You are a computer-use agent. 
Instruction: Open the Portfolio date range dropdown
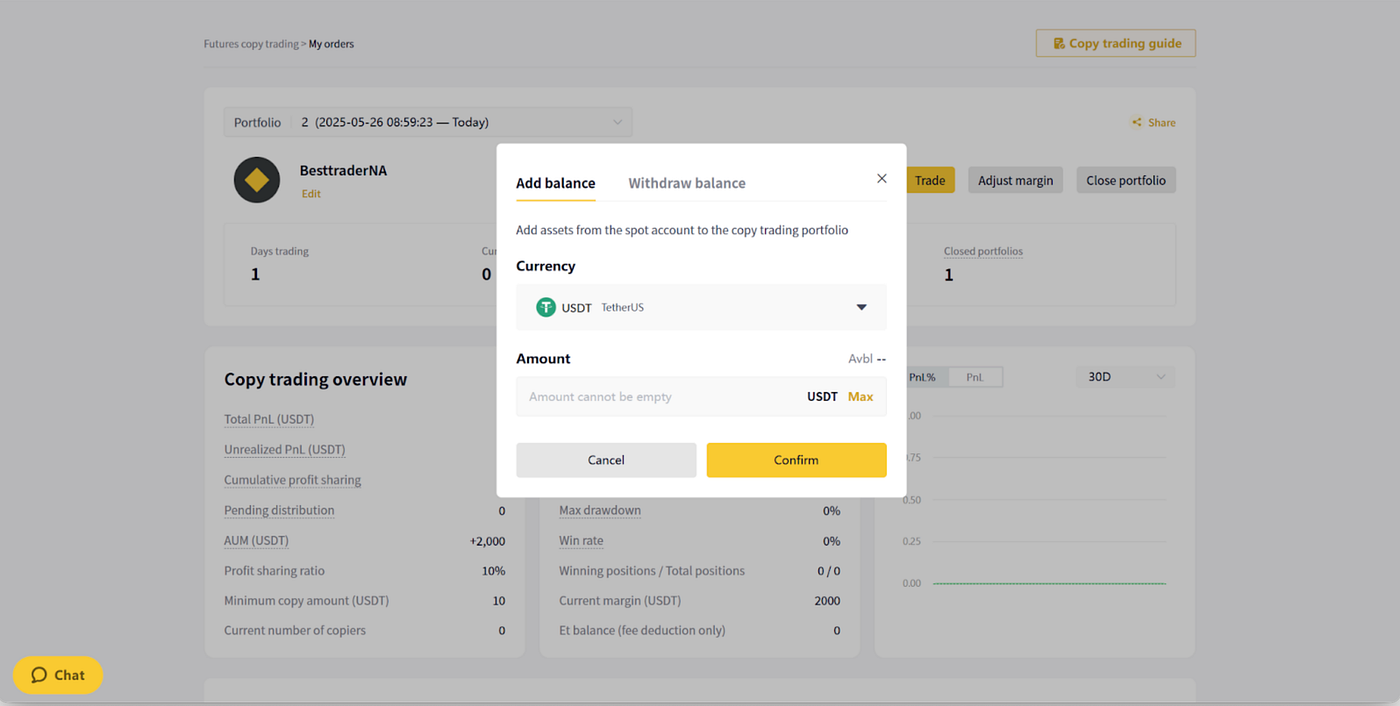click(428, 123)
